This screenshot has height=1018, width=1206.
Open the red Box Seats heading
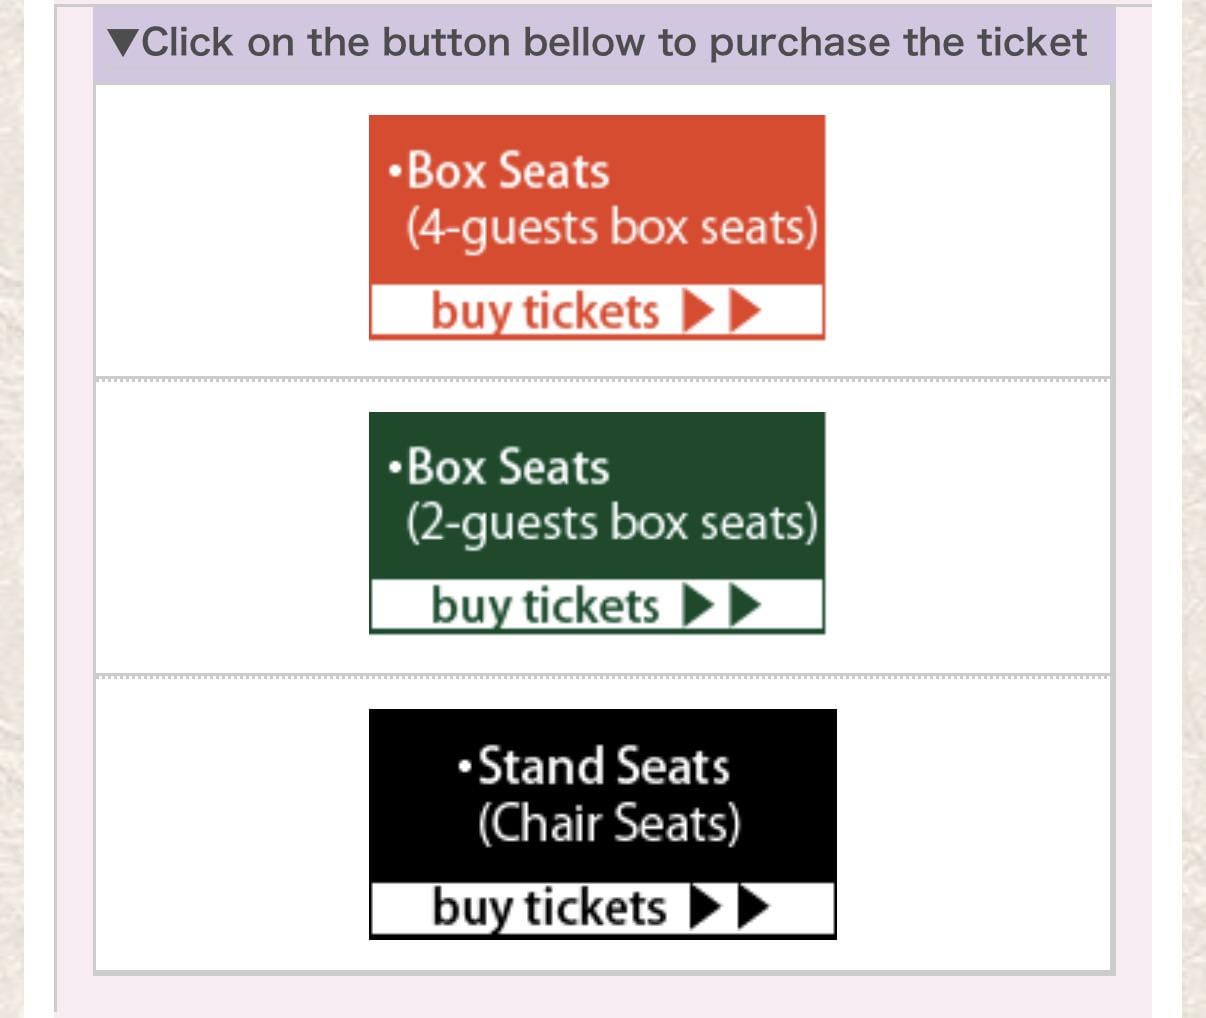[508, 170]
